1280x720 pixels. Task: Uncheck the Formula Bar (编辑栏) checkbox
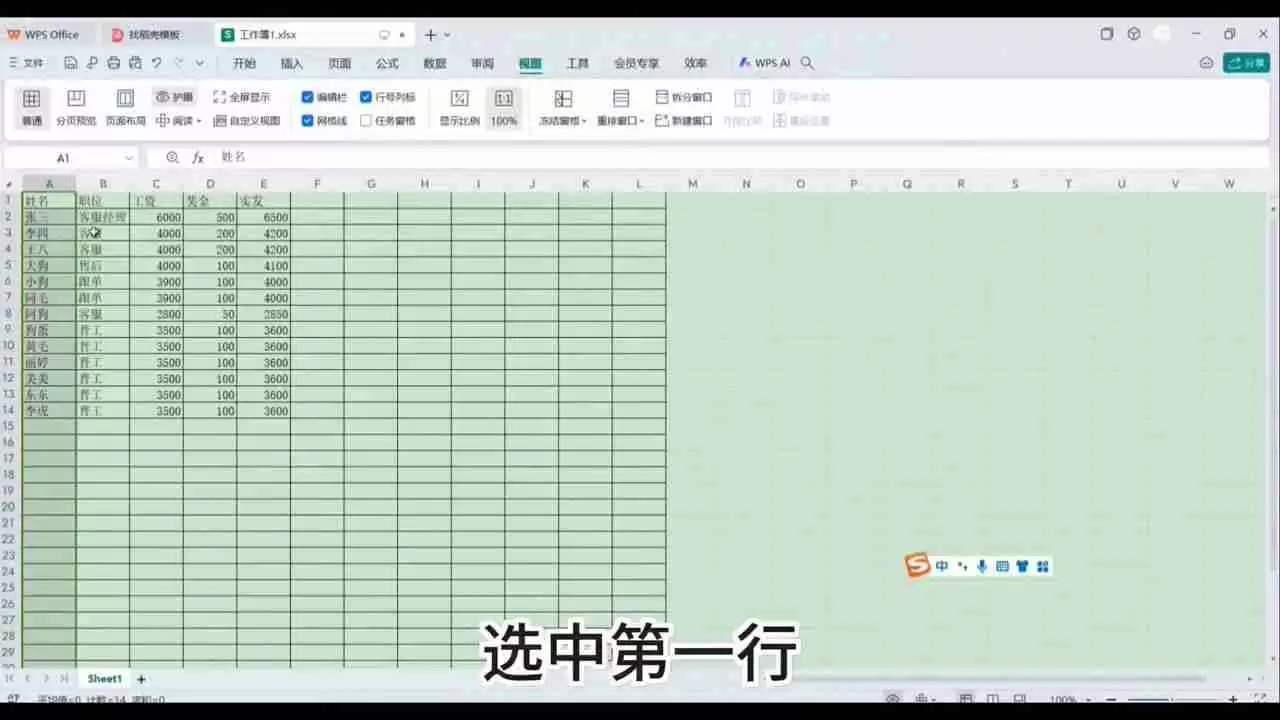point(308,97)
